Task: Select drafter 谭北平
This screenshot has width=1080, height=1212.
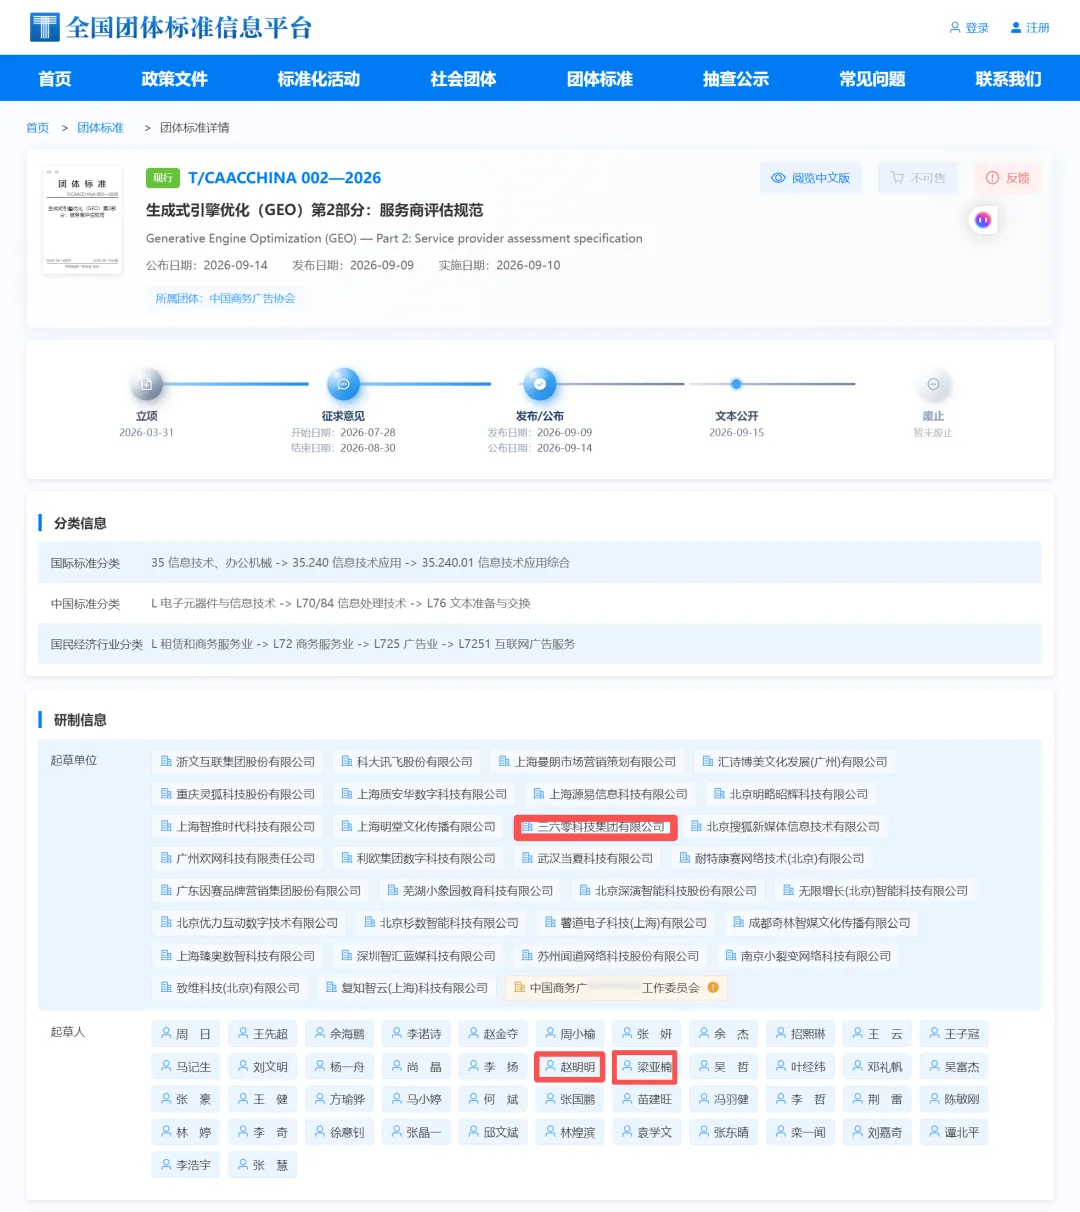Action: [x=954, y=1132]
